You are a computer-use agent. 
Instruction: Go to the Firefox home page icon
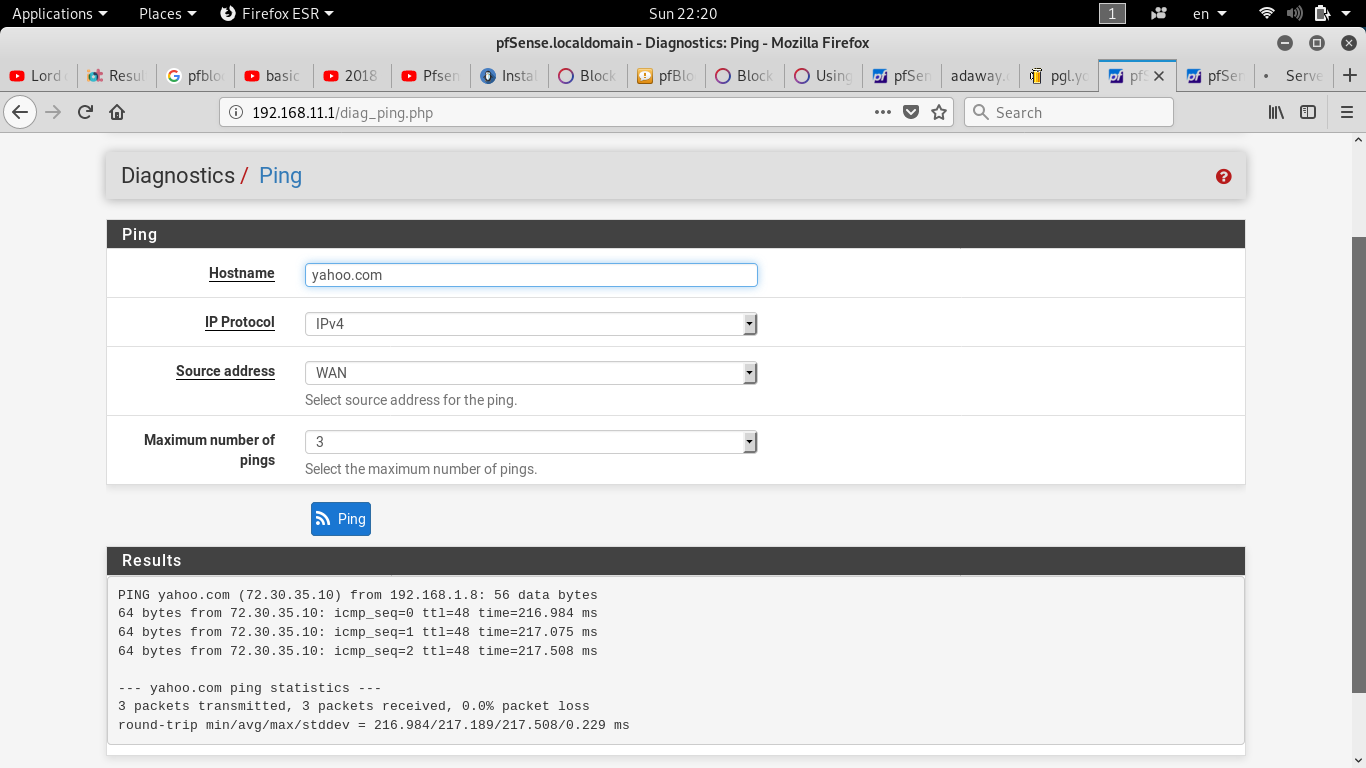pyautogui.click(x=117, y=112)
